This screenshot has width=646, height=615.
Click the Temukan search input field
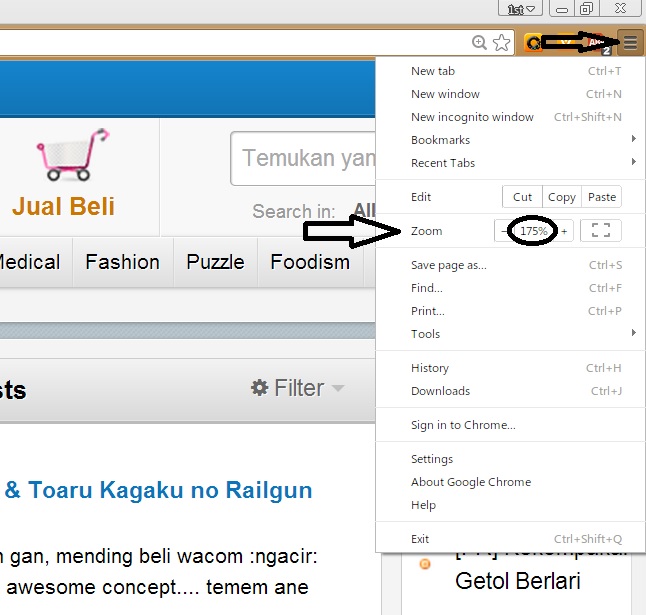[x=304, y=159]
